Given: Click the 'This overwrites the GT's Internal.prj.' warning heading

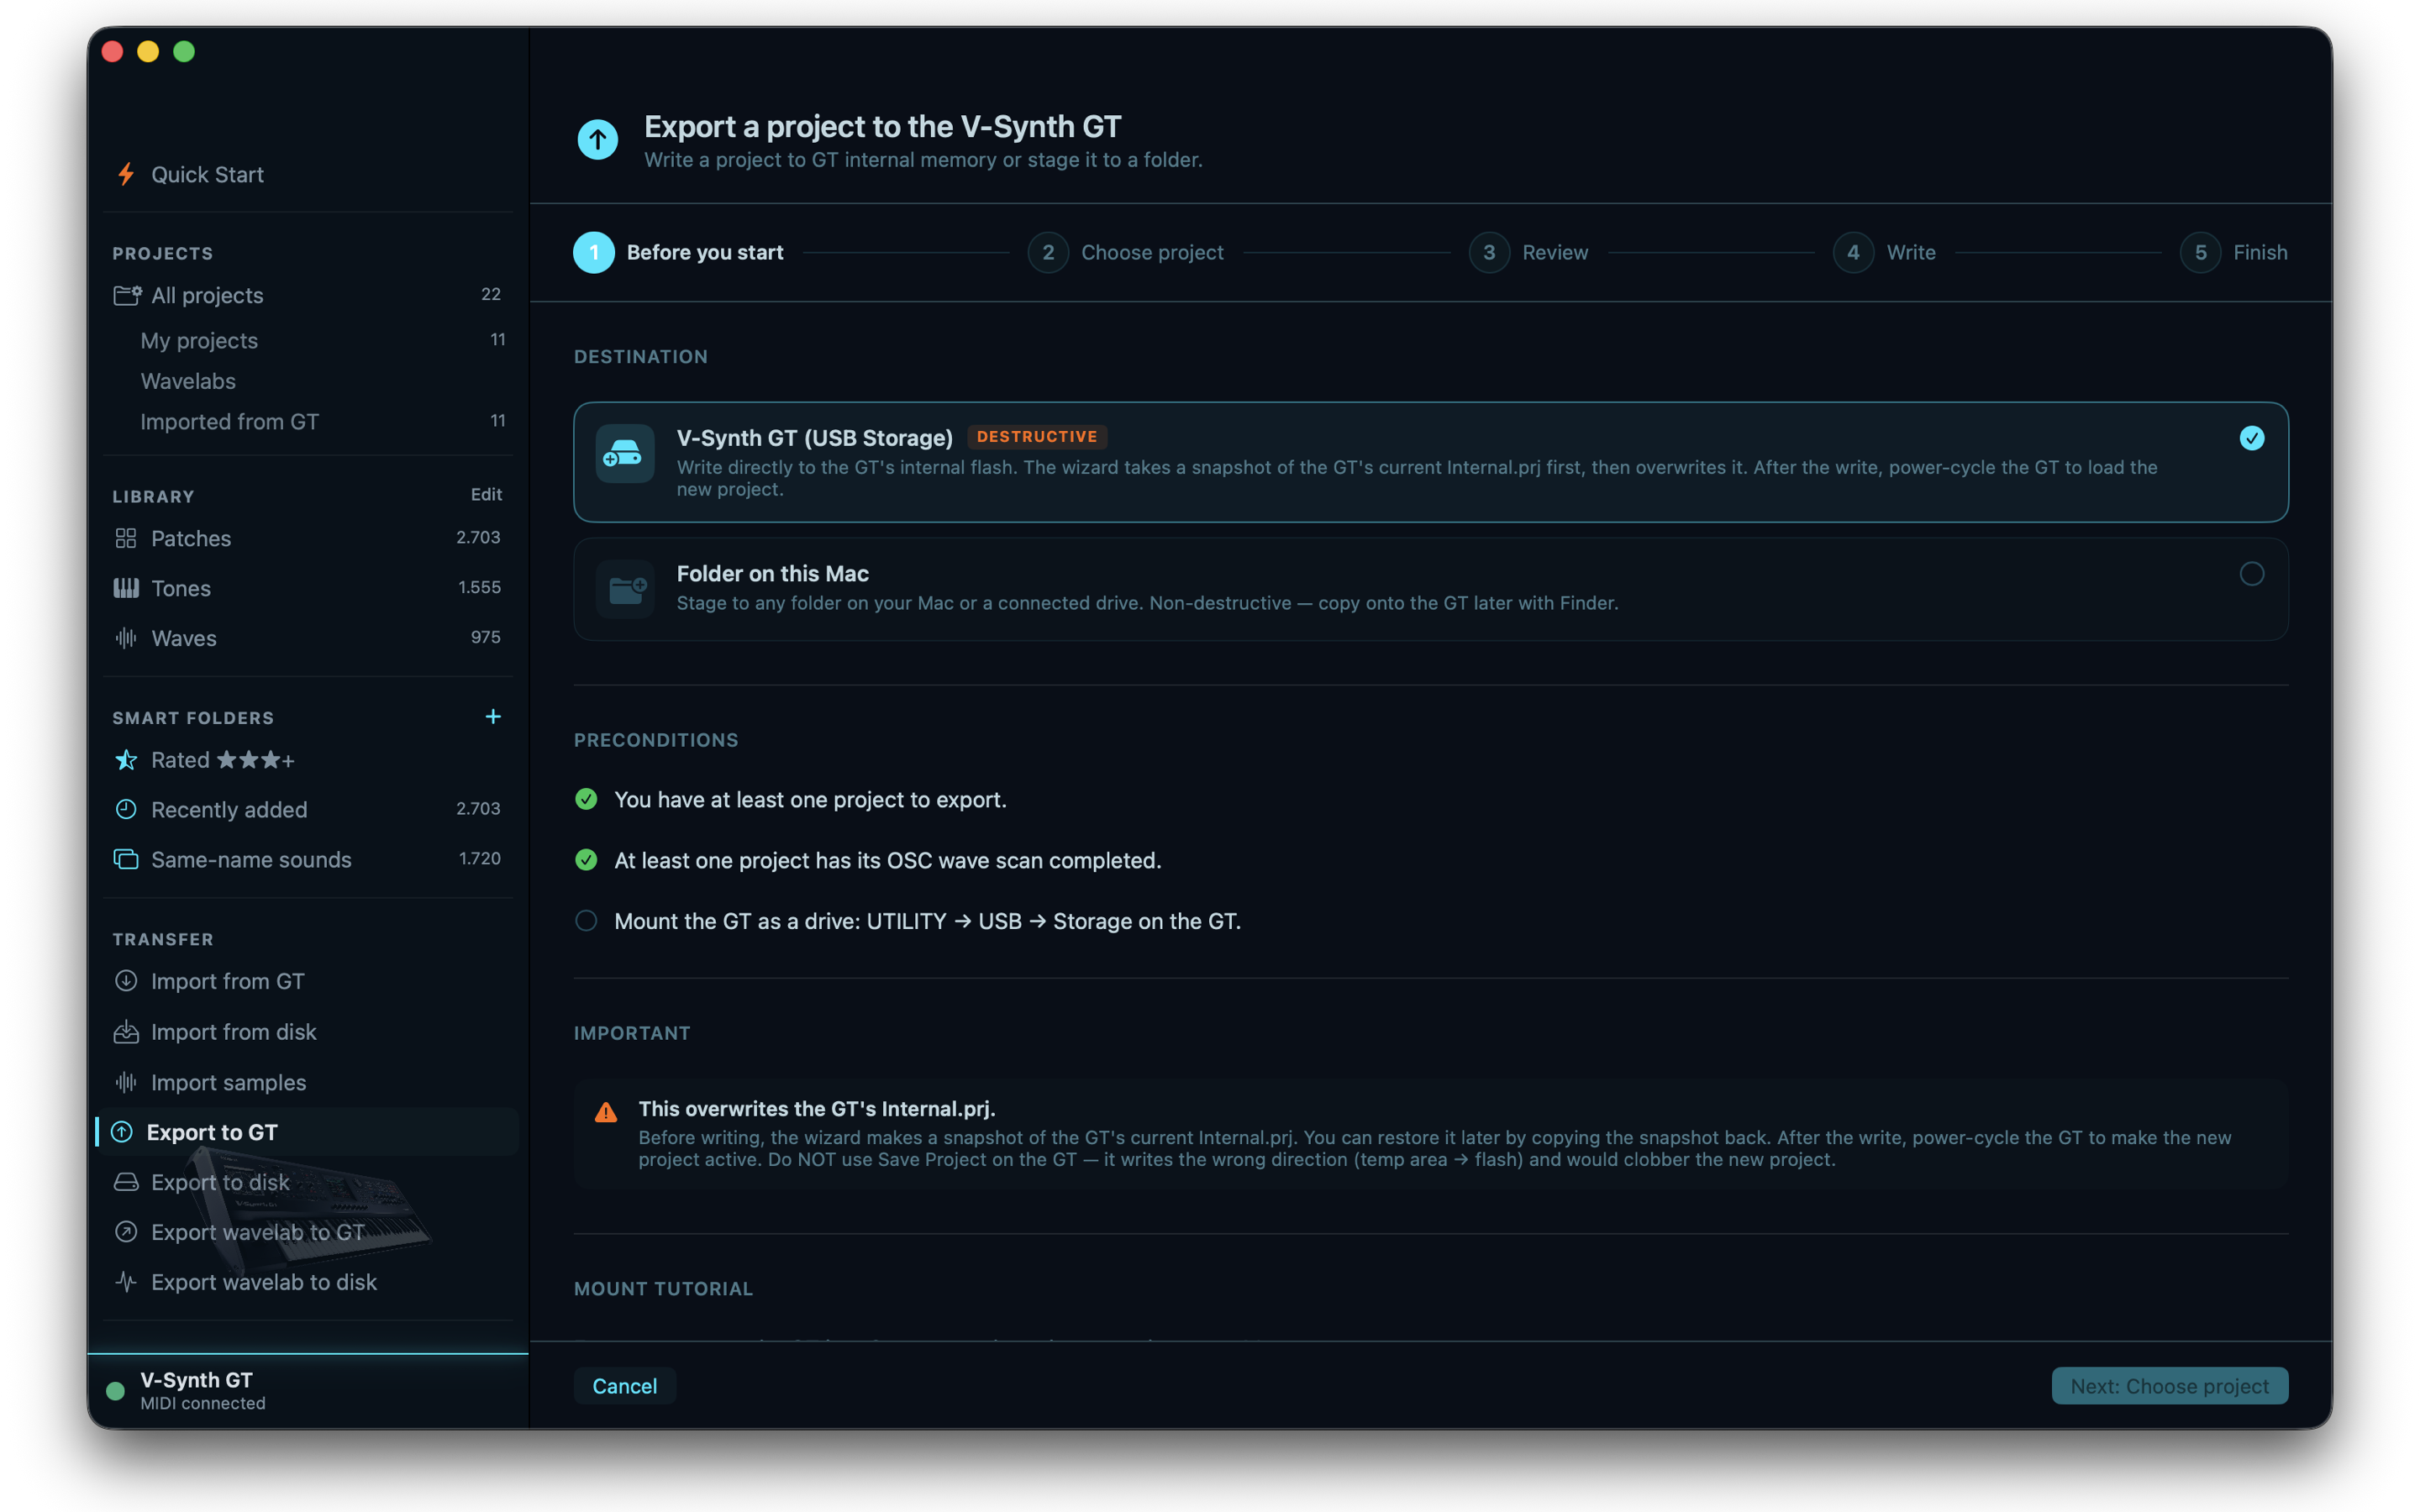Looking at the screenshot, I should (817, 1108).
